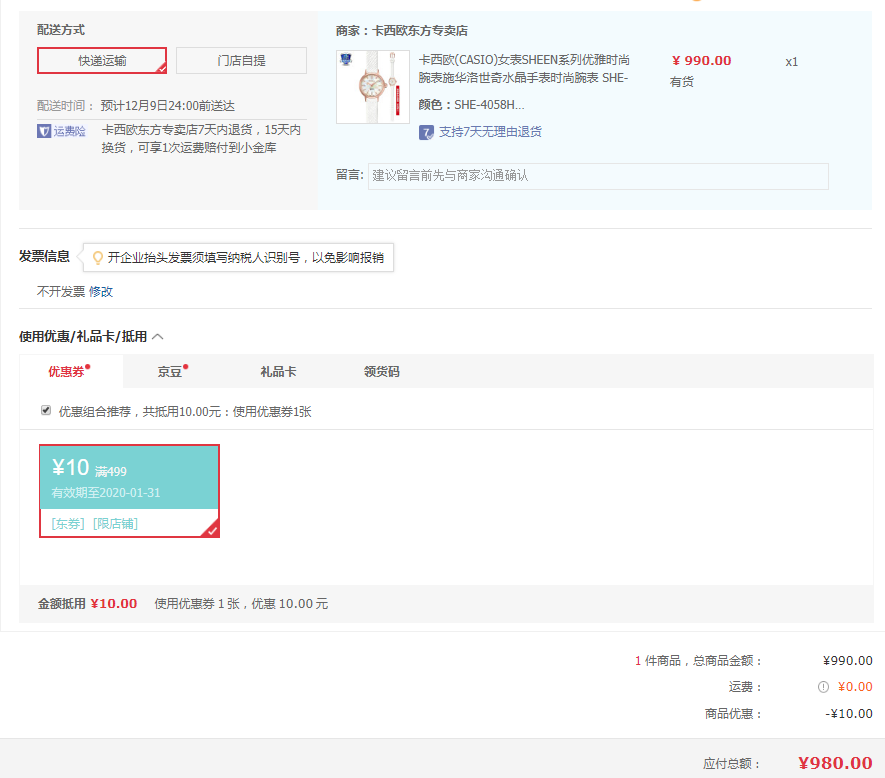Viewport: 885px width, 778px height.
Task: Click the 颜色：SHE-4058H... color text
Action: [471, 105]
